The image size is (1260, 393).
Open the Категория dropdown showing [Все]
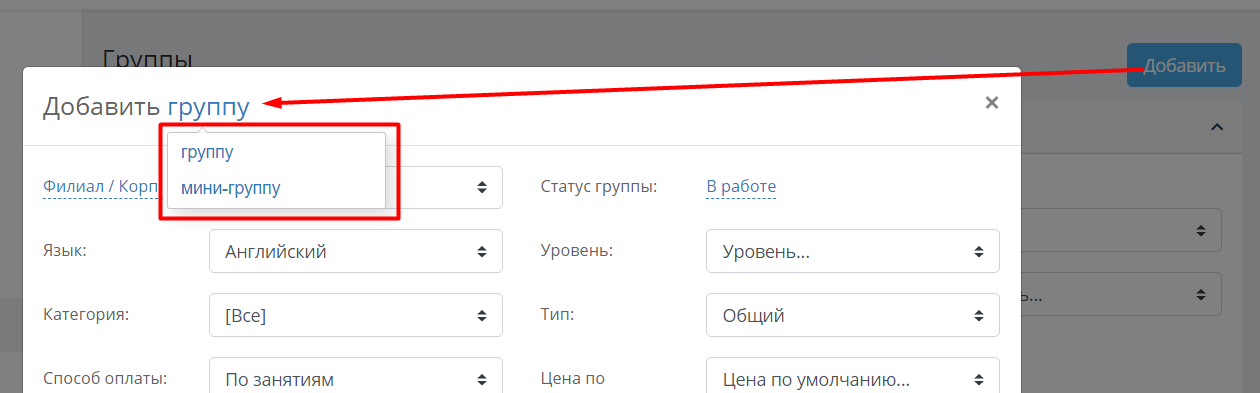[356, 316]
